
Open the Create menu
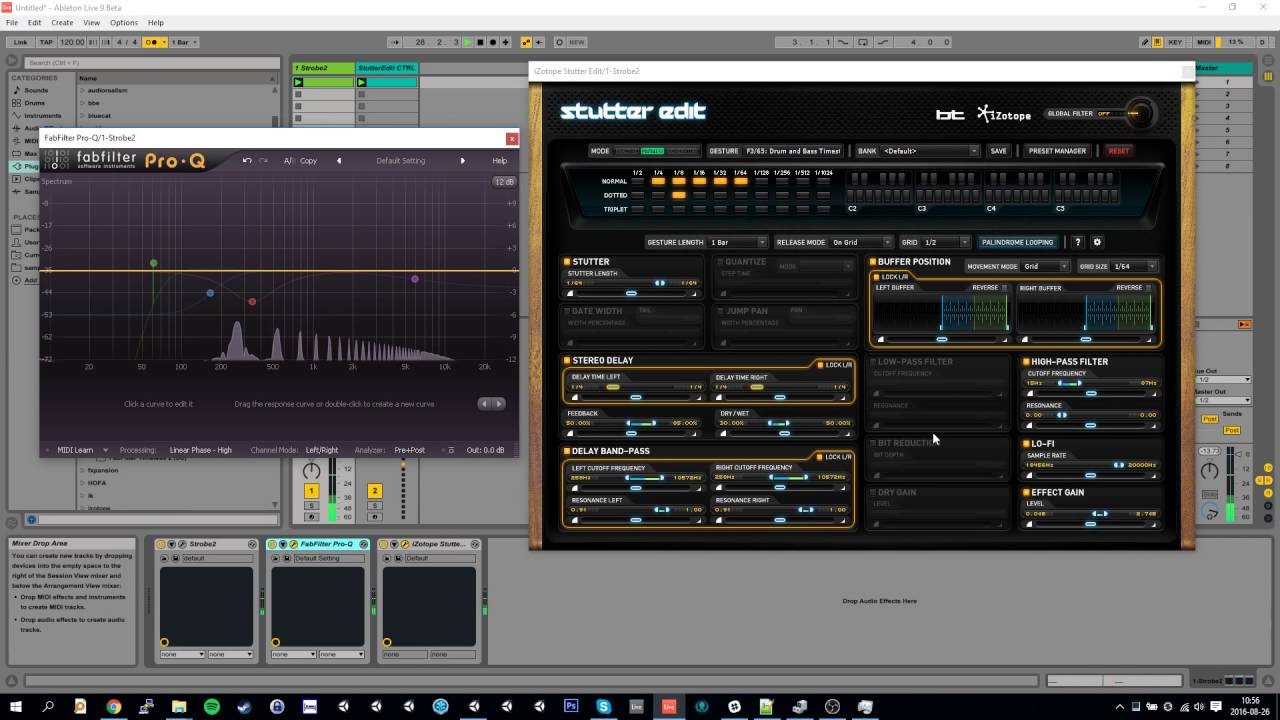[x=62, y=22]
